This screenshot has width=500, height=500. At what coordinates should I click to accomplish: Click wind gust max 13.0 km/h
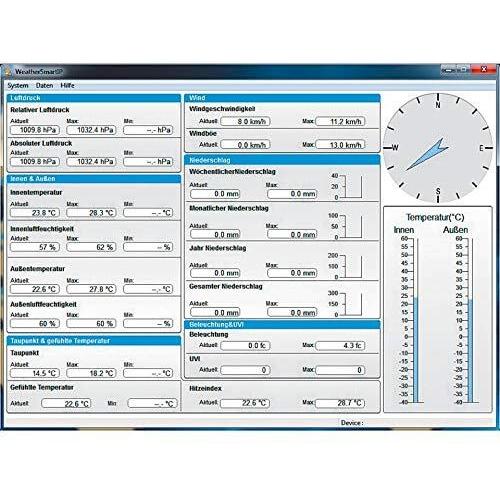340,145
